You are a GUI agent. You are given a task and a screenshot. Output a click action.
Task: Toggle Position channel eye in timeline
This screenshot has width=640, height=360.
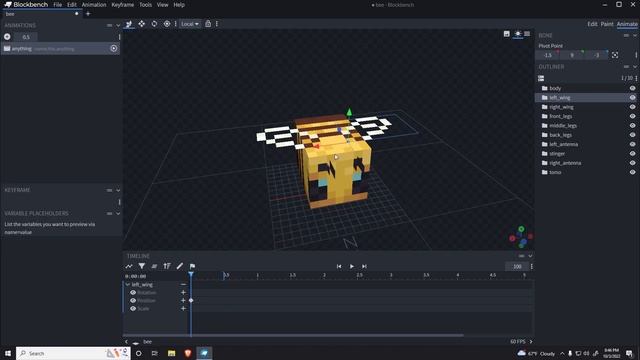133,300
